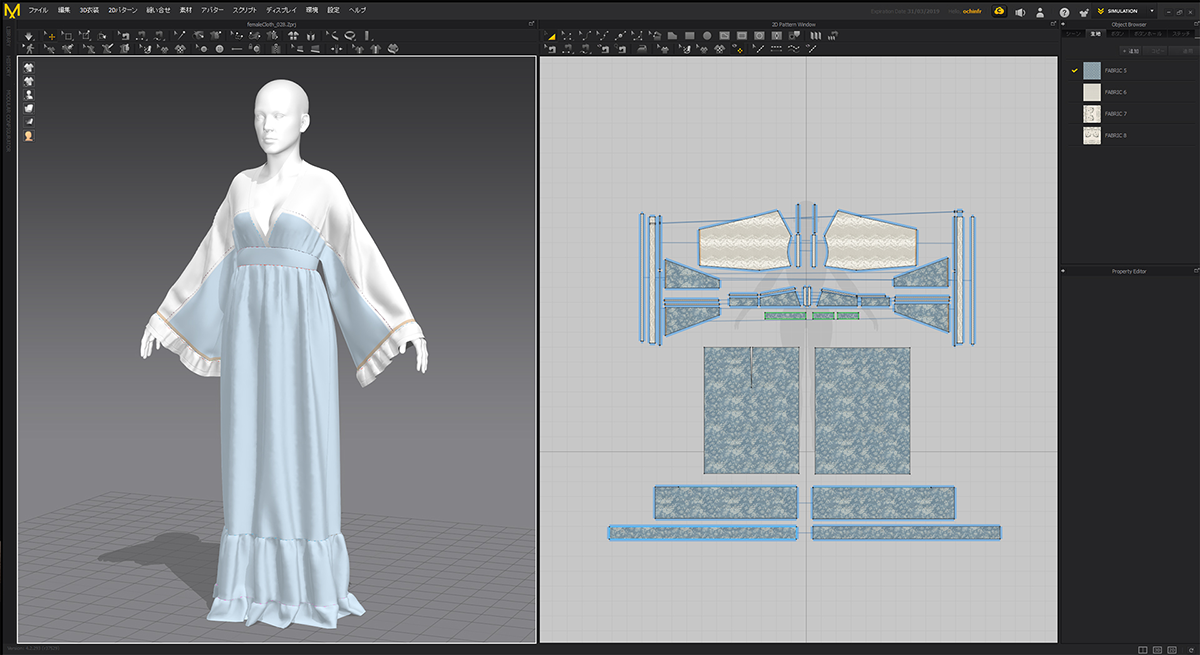This screenshot has height=655, width=1200.
Task: Toggle the orange head icon in 3D viewport column
Action: (29, 135)
